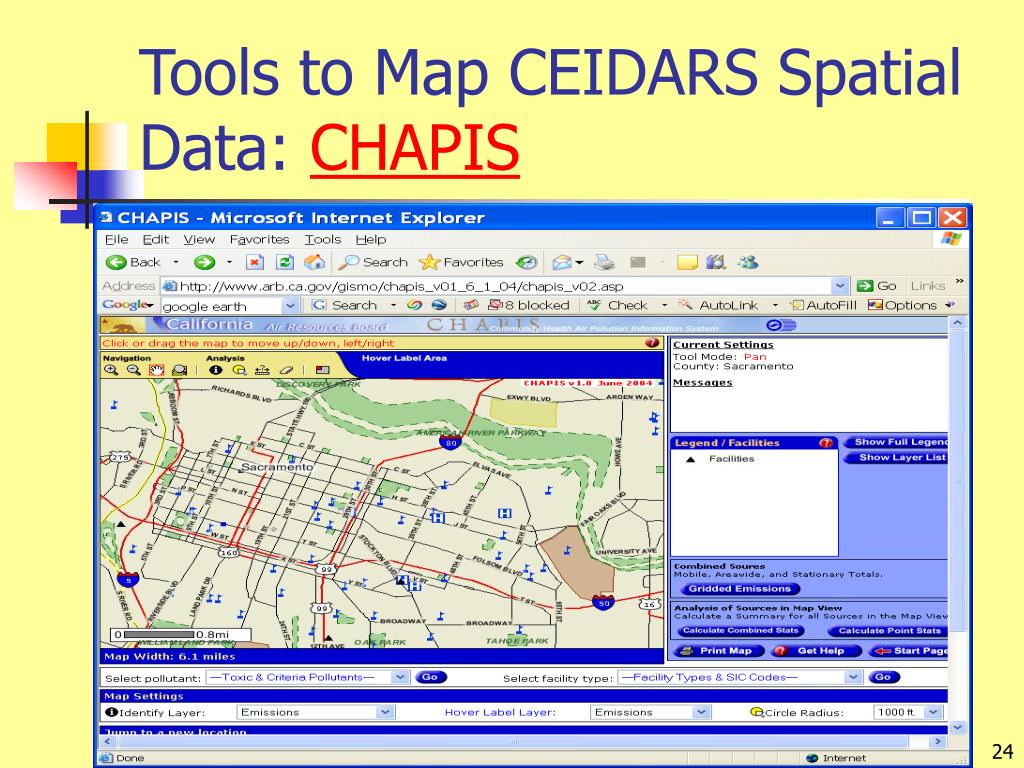Click the Mail envelope icon
The image size is (1024, 768).
coord(562,263)
